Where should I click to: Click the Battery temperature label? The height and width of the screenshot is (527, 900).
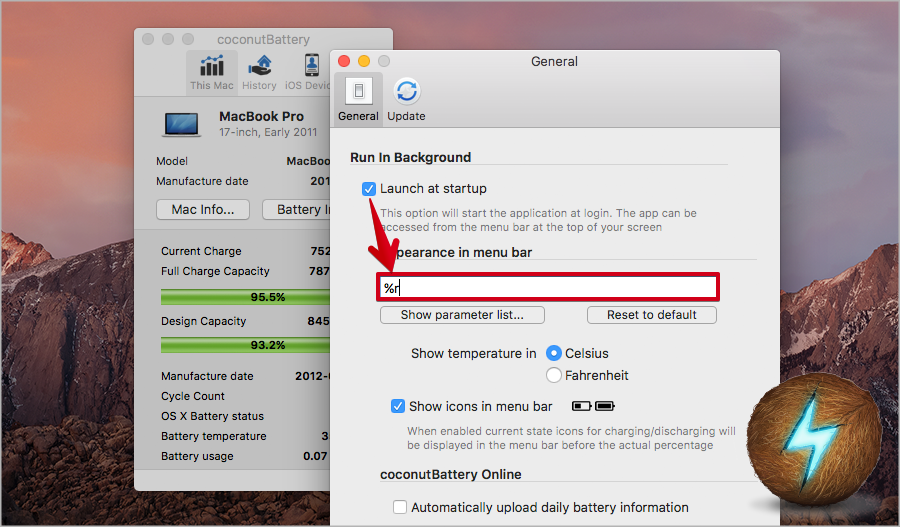click(214, 436)
